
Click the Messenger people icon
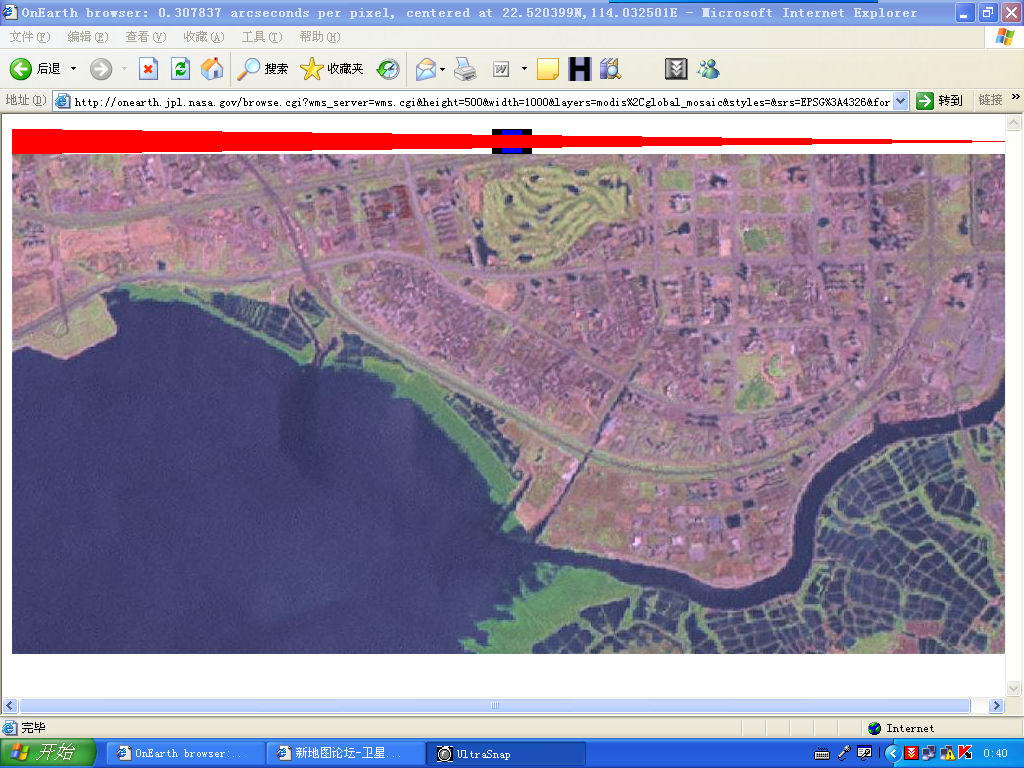(x=708, y=69)
